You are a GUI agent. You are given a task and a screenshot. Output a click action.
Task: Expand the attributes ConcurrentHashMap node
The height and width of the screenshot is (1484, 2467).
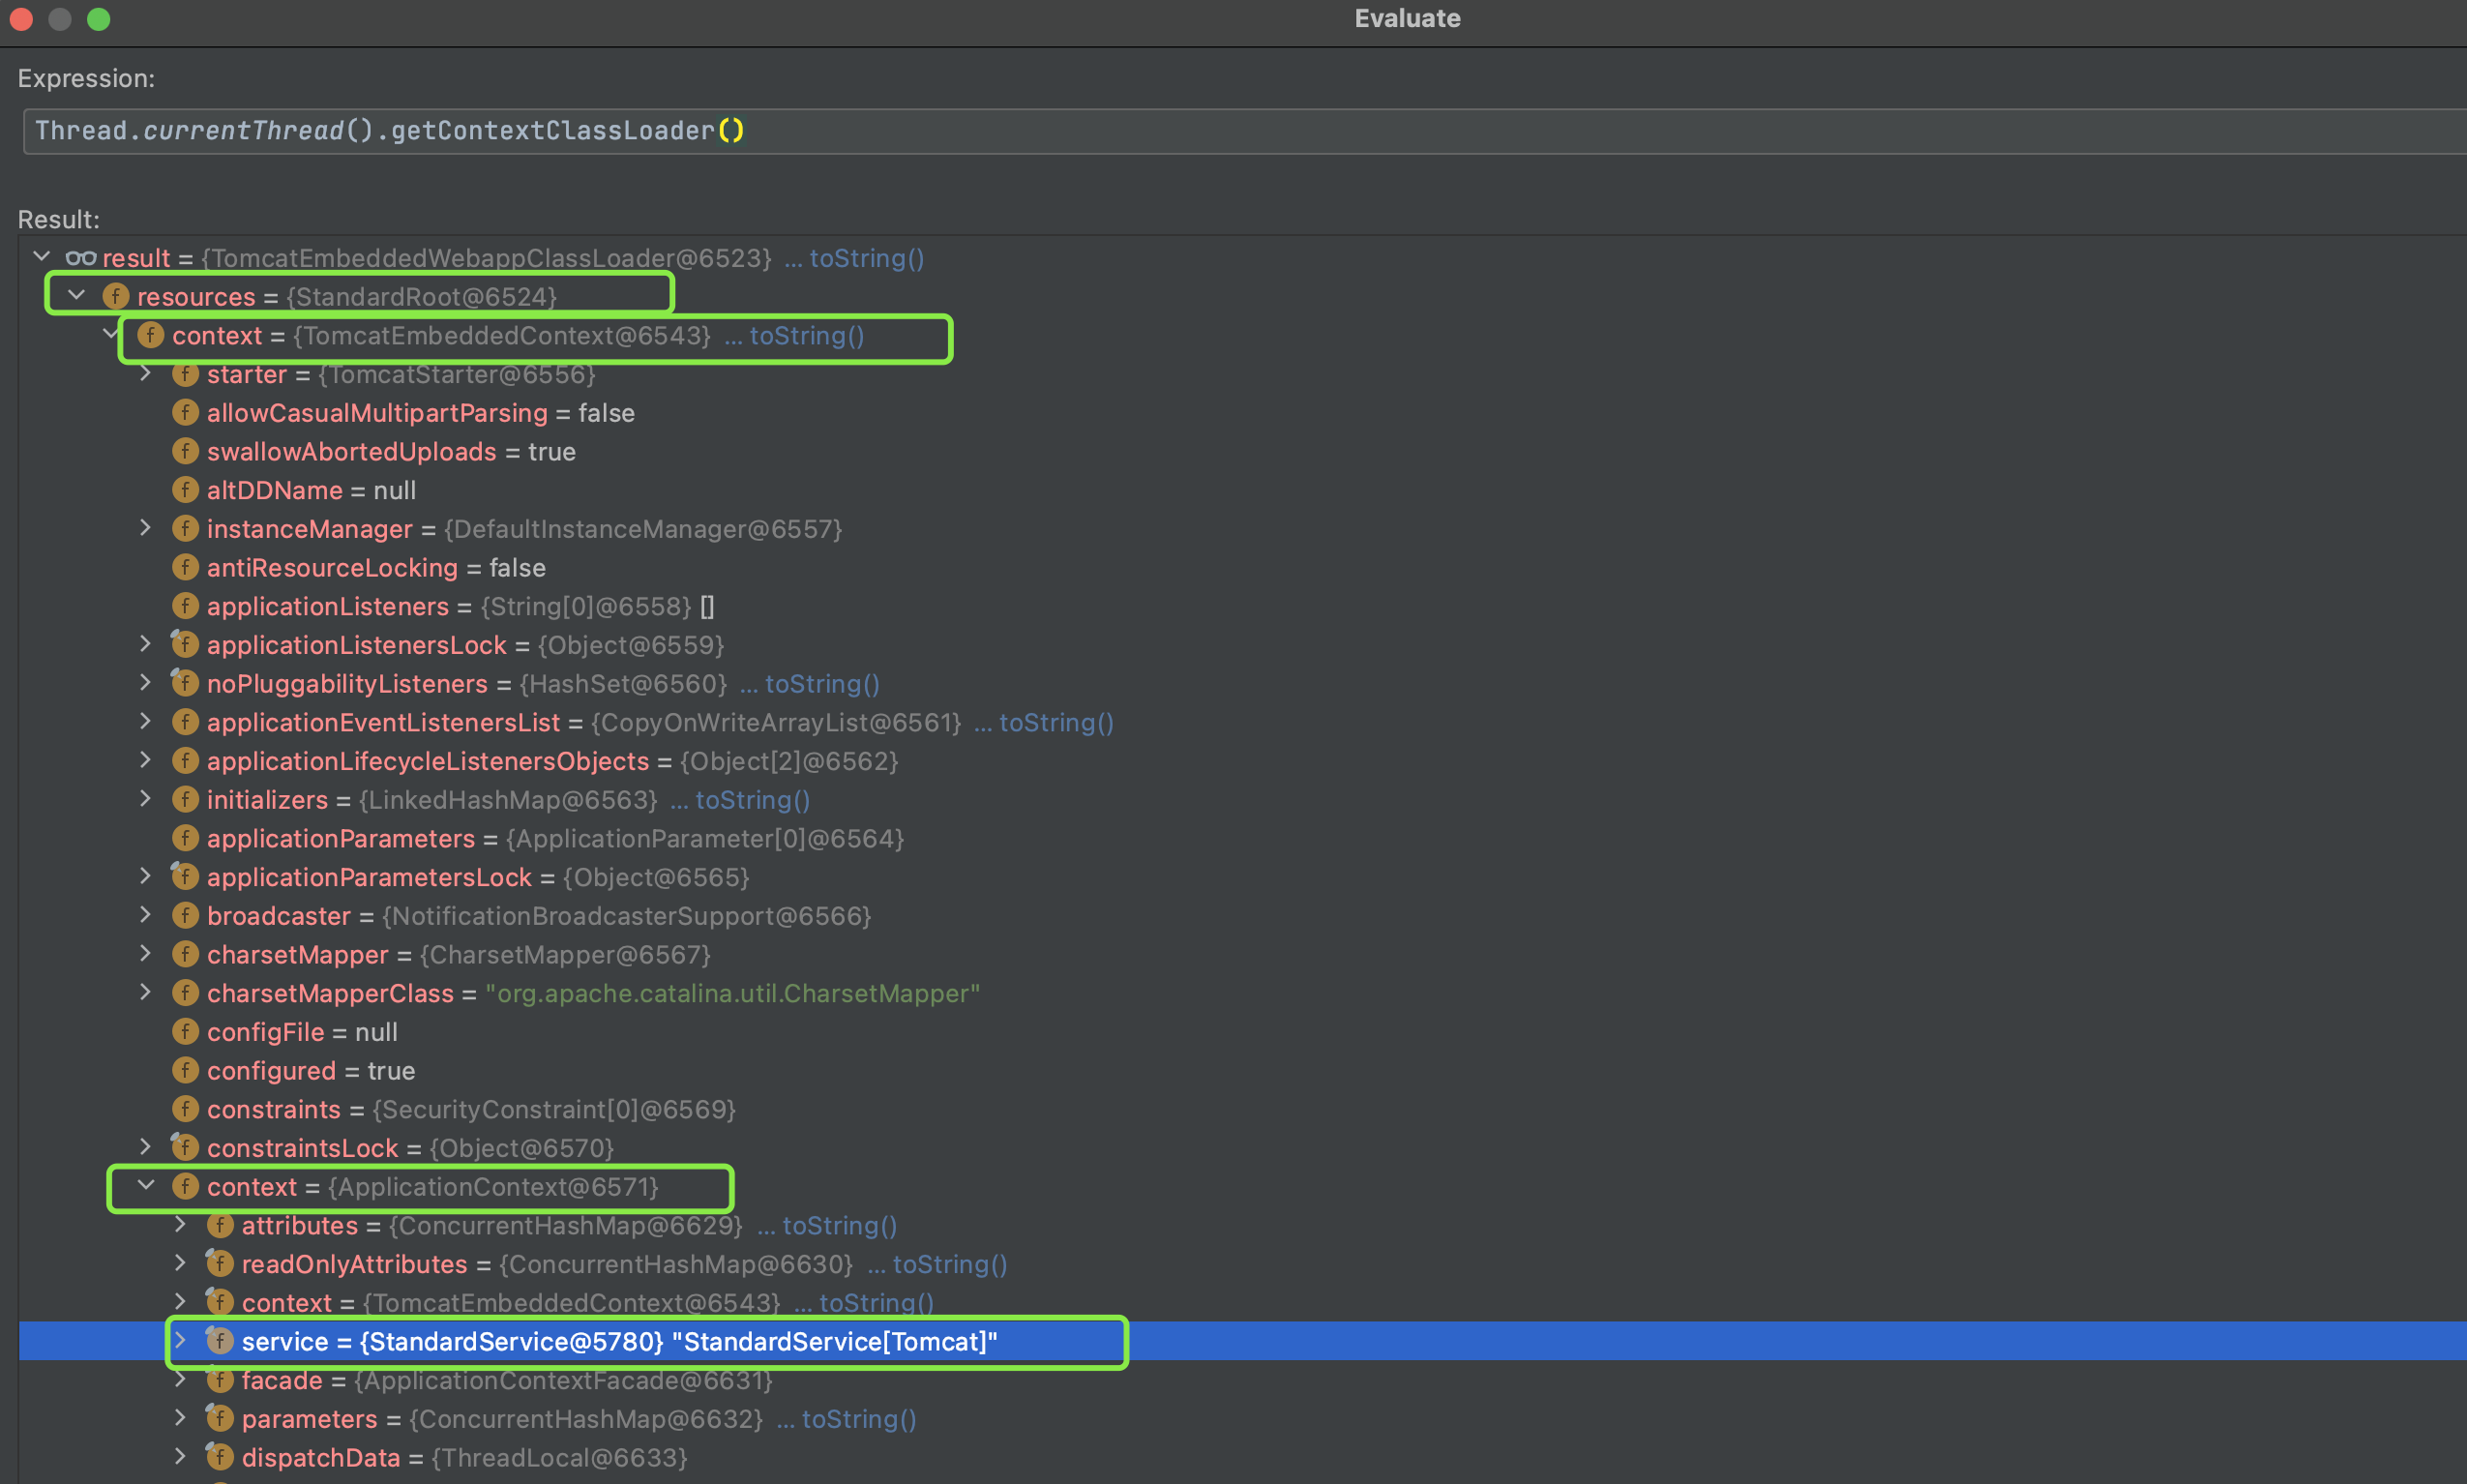pos(181,1224)
